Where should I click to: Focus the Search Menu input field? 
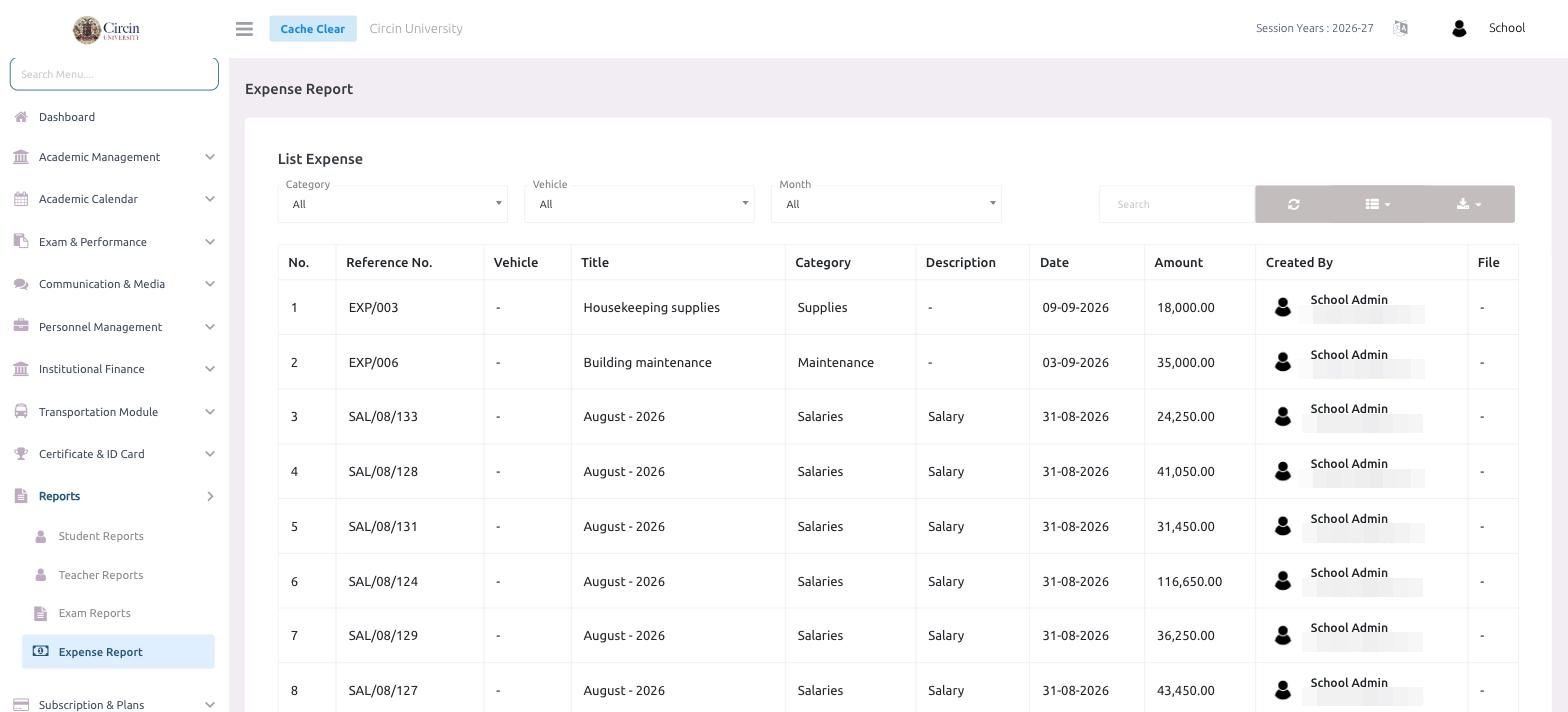click(x=114, y=74)
